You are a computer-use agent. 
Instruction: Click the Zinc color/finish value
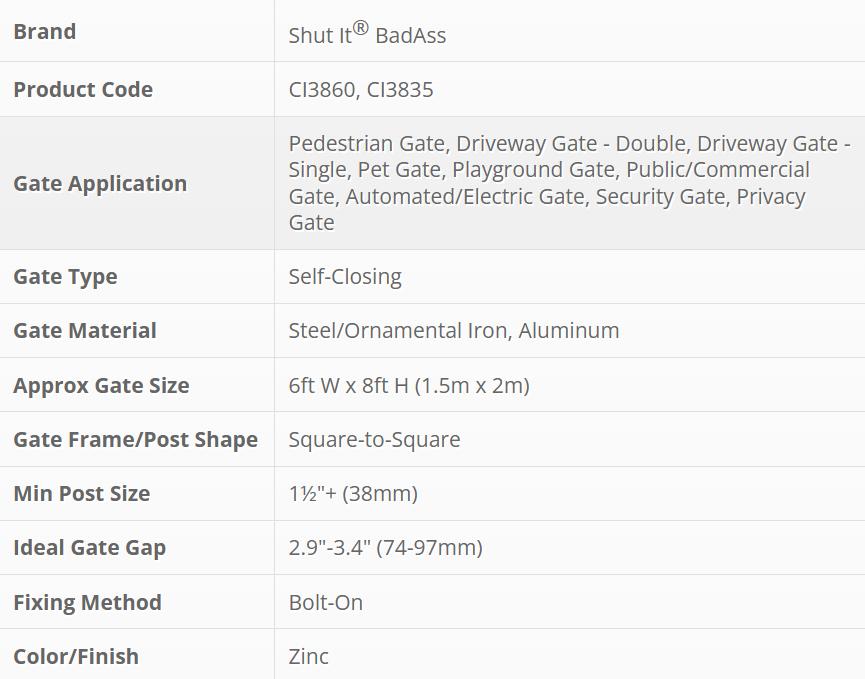(308, 657)
